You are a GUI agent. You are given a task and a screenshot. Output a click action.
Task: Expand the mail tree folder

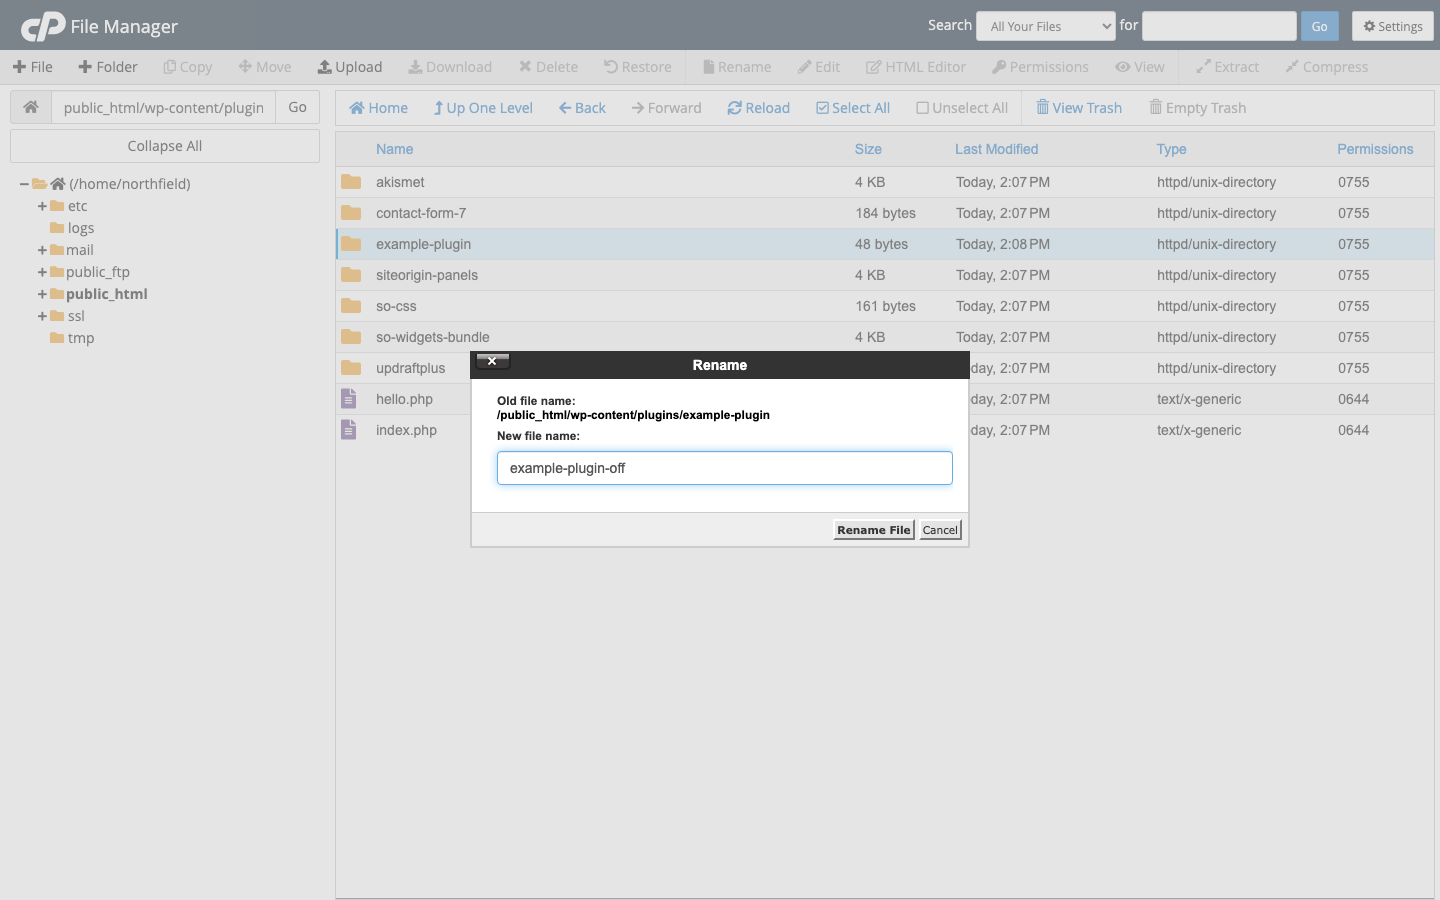(x=42, y=250)
